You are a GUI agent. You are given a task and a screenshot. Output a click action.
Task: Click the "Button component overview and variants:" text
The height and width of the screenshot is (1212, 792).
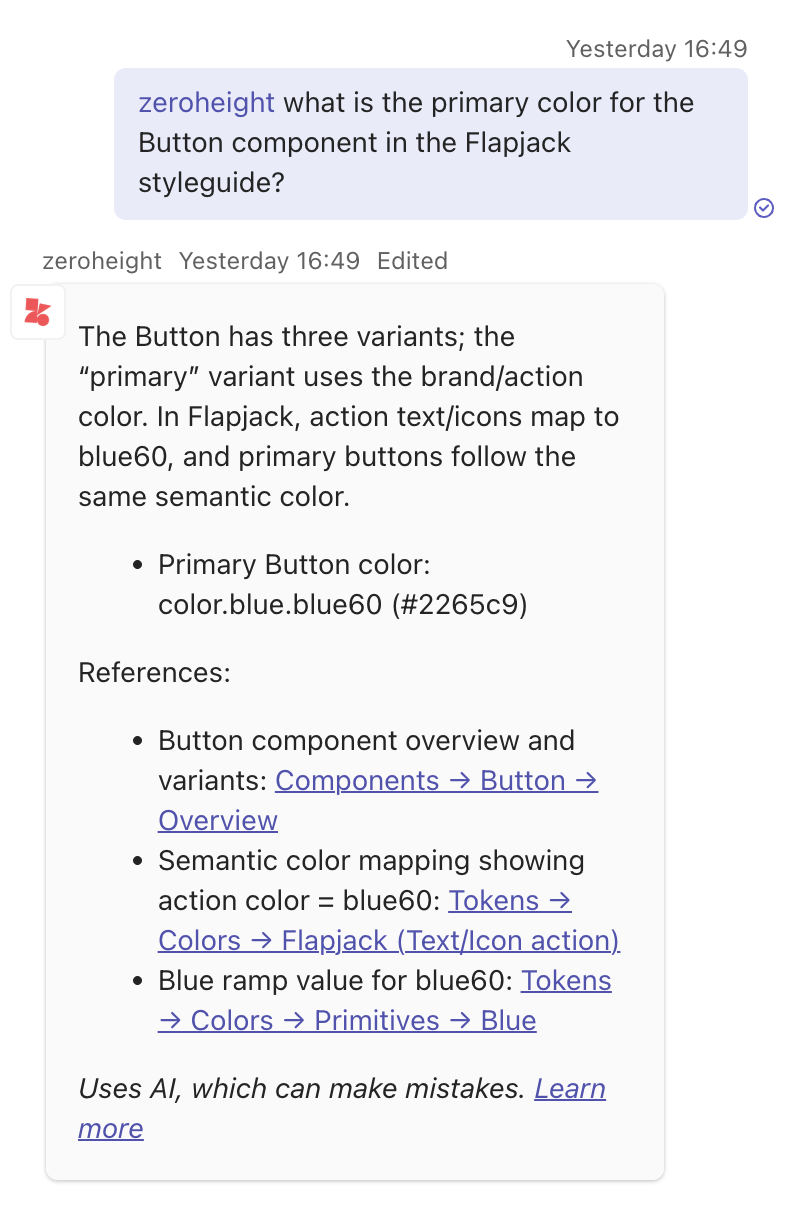point(366,741)
